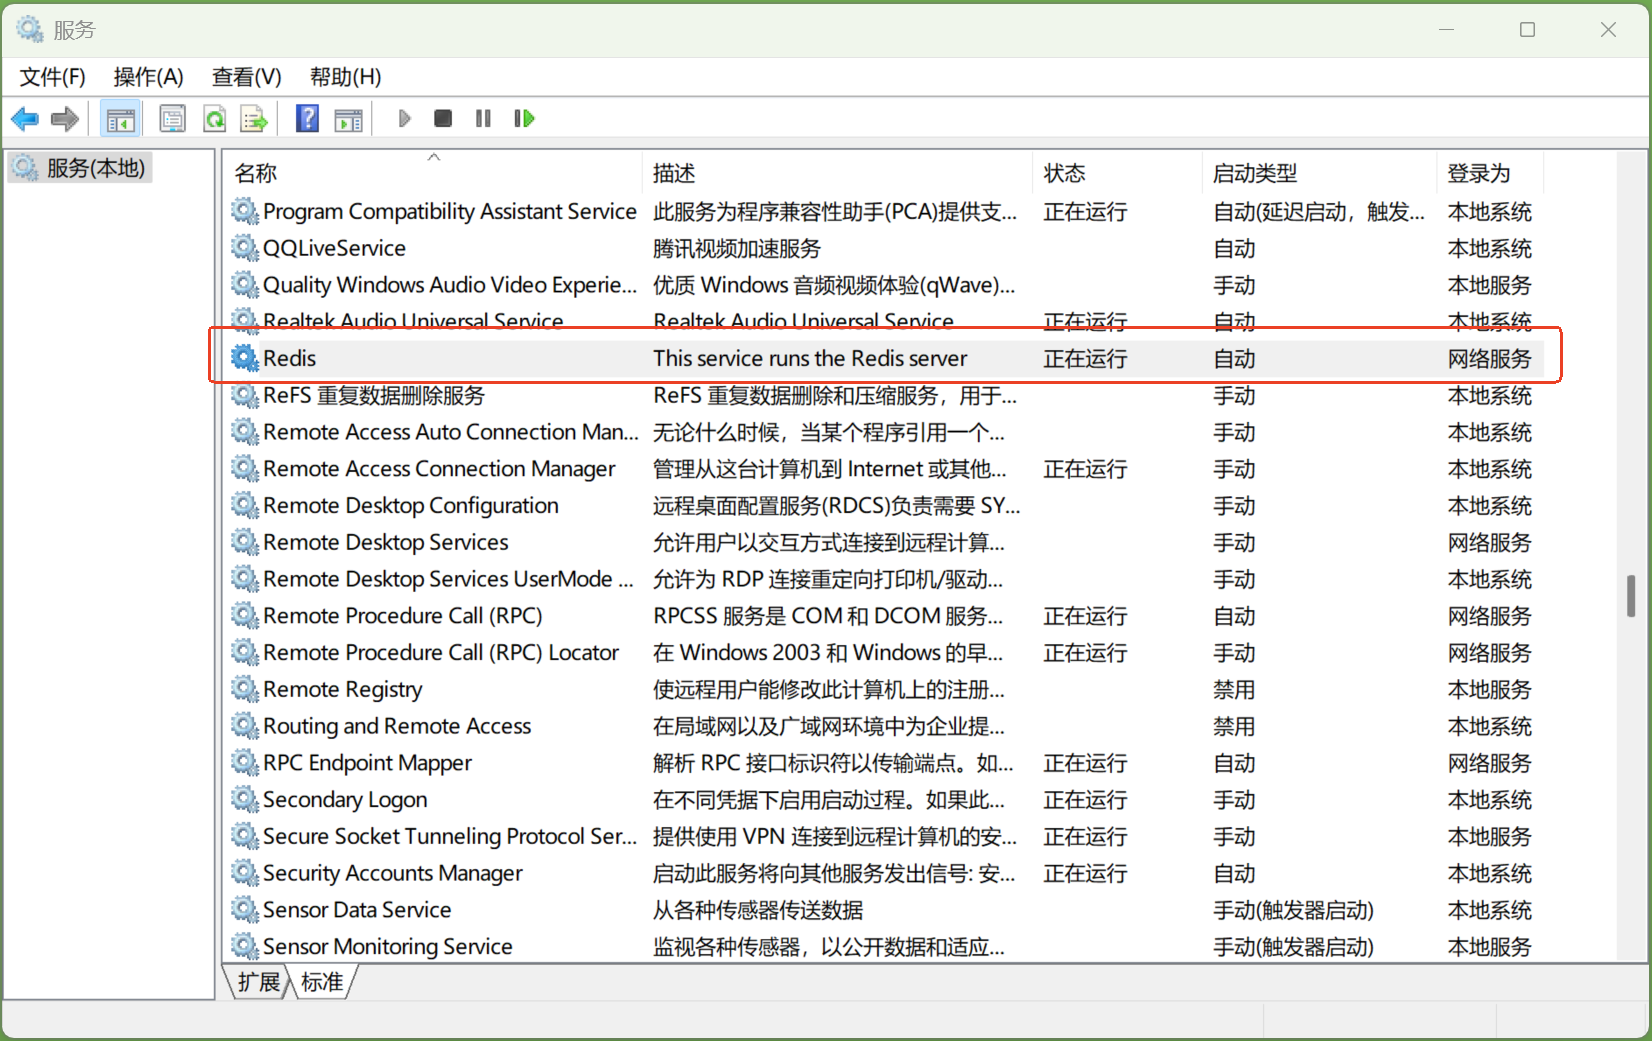
Task: Click the Stop Service square icon
Action: [443, 119]
